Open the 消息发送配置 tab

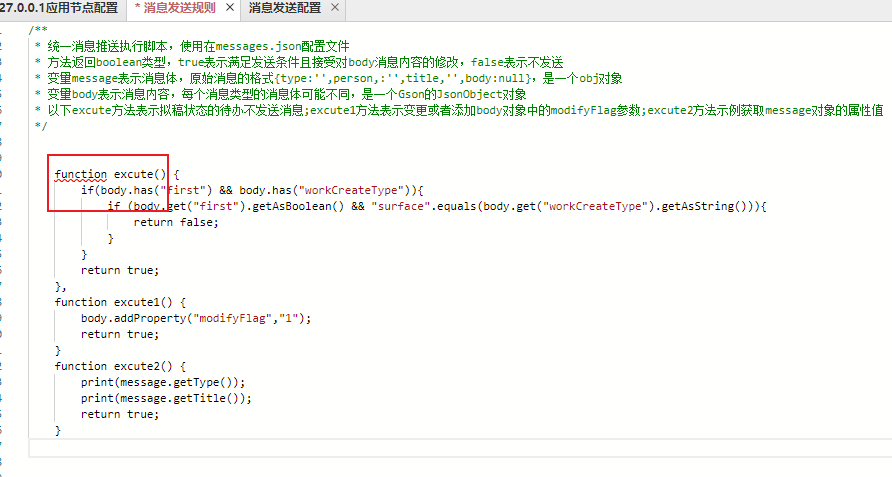pyautogui.click(x=285, y=8)
